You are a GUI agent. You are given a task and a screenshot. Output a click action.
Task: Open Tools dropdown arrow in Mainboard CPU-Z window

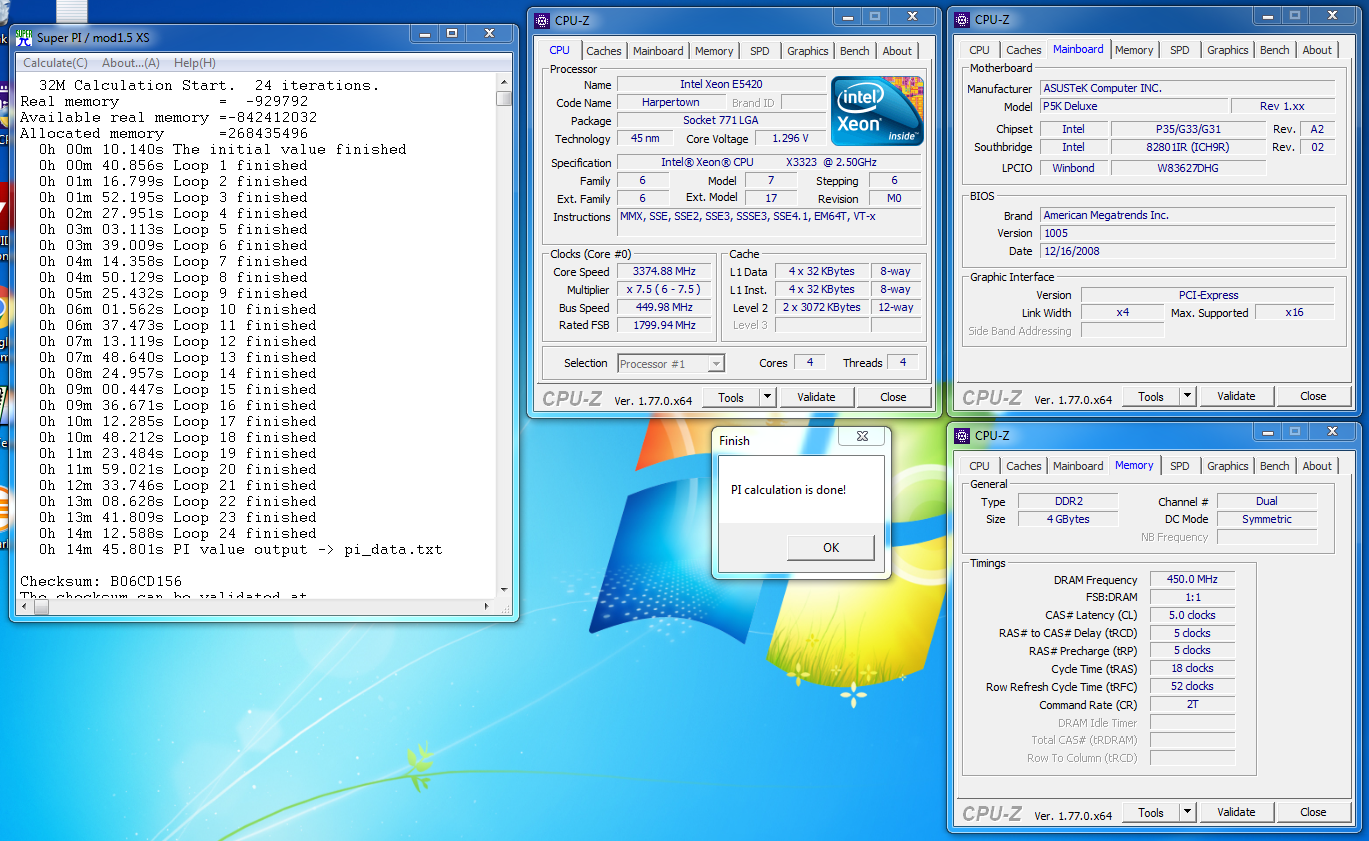tap(1187, 396)
